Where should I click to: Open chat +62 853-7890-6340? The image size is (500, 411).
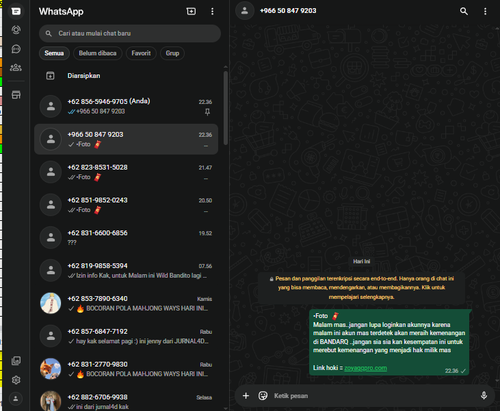pyautogui.click(x=126, y=303)
